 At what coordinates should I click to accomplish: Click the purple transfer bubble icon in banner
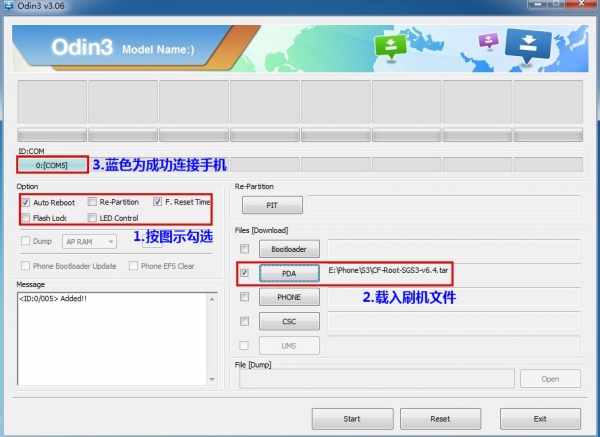[489, 41]
